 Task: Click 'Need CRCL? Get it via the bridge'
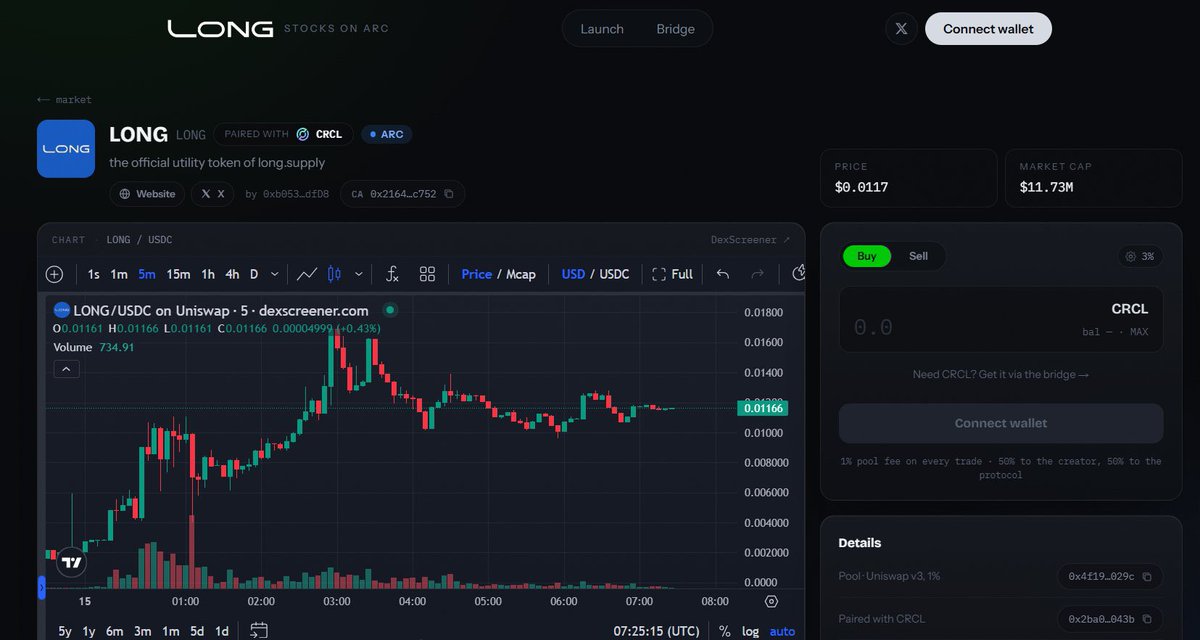(x=1001, y=374)
